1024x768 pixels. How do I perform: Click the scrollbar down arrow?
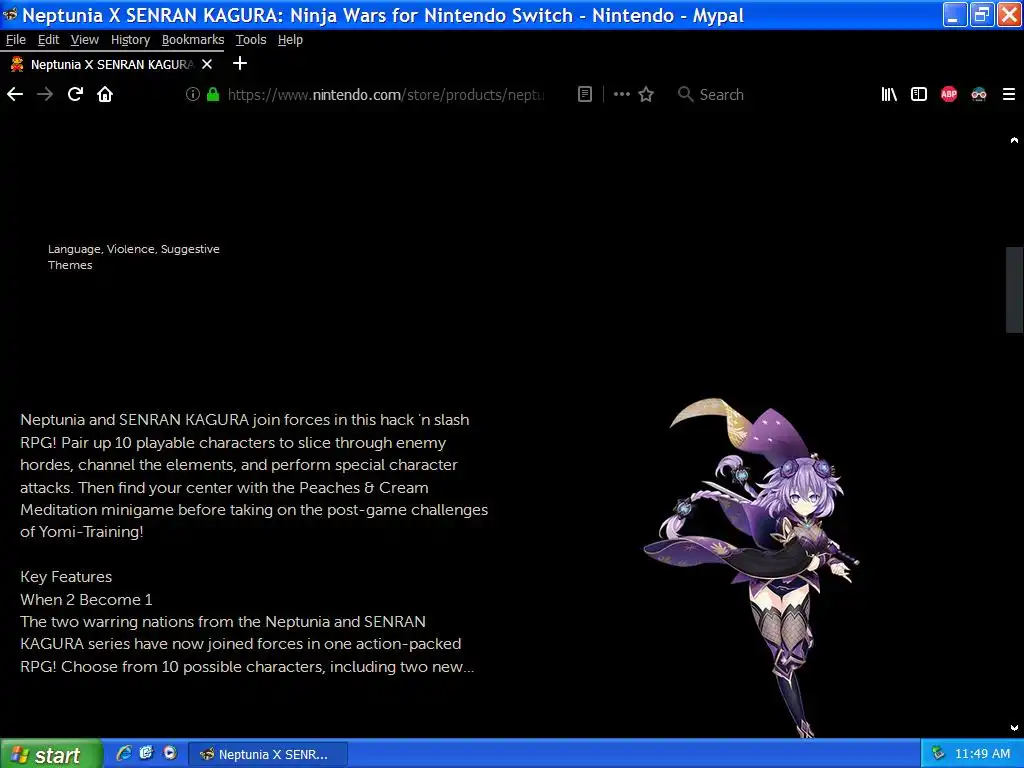pos(1014,728)
